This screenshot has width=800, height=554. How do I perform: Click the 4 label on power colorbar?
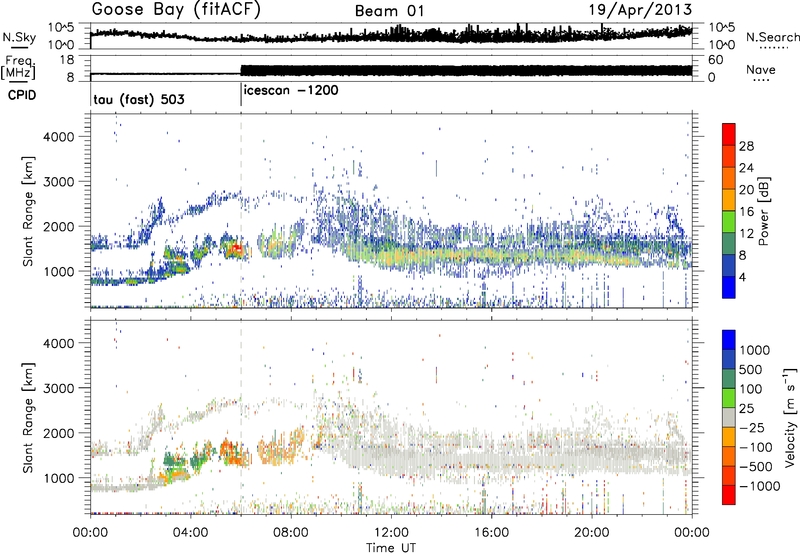coord(742,277)
